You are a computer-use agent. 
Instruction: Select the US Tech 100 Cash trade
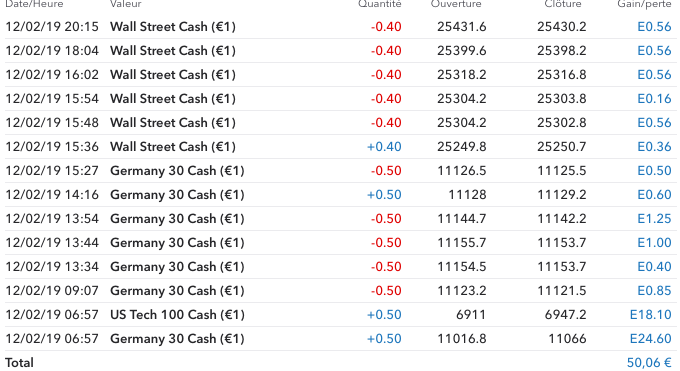[340, 315]
